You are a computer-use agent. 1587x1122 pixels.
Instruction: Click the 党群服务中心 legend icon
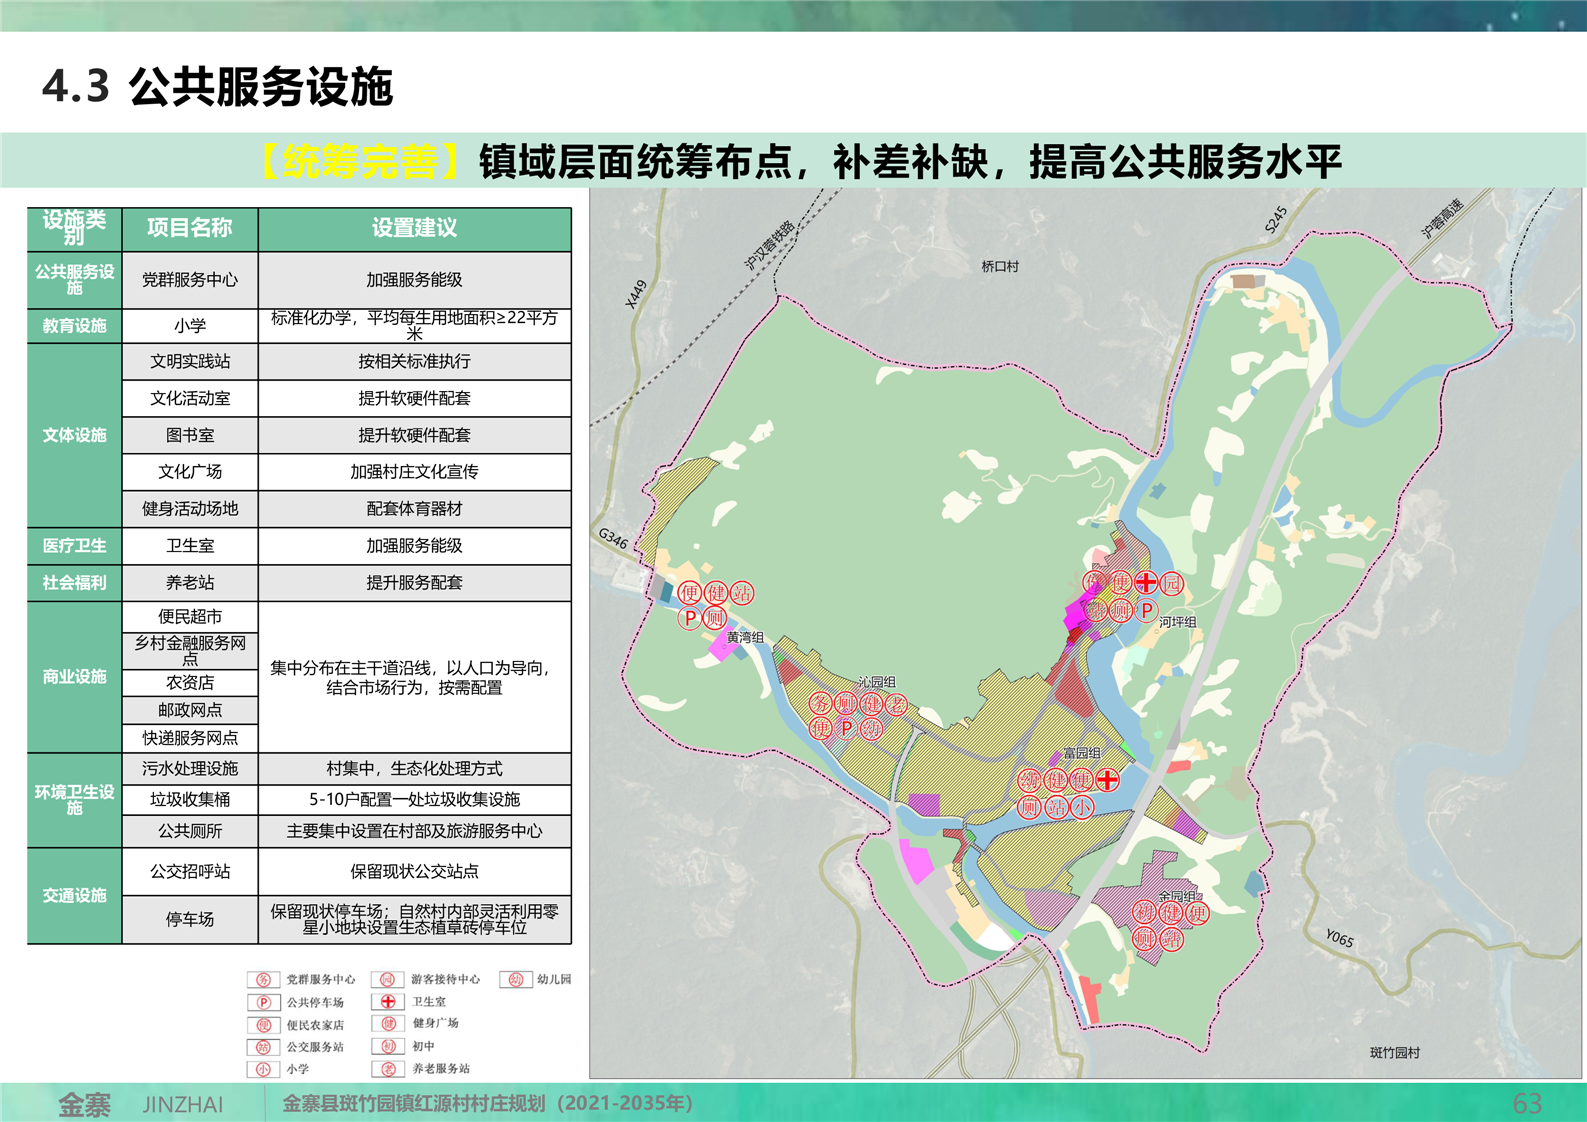(263, 980)
